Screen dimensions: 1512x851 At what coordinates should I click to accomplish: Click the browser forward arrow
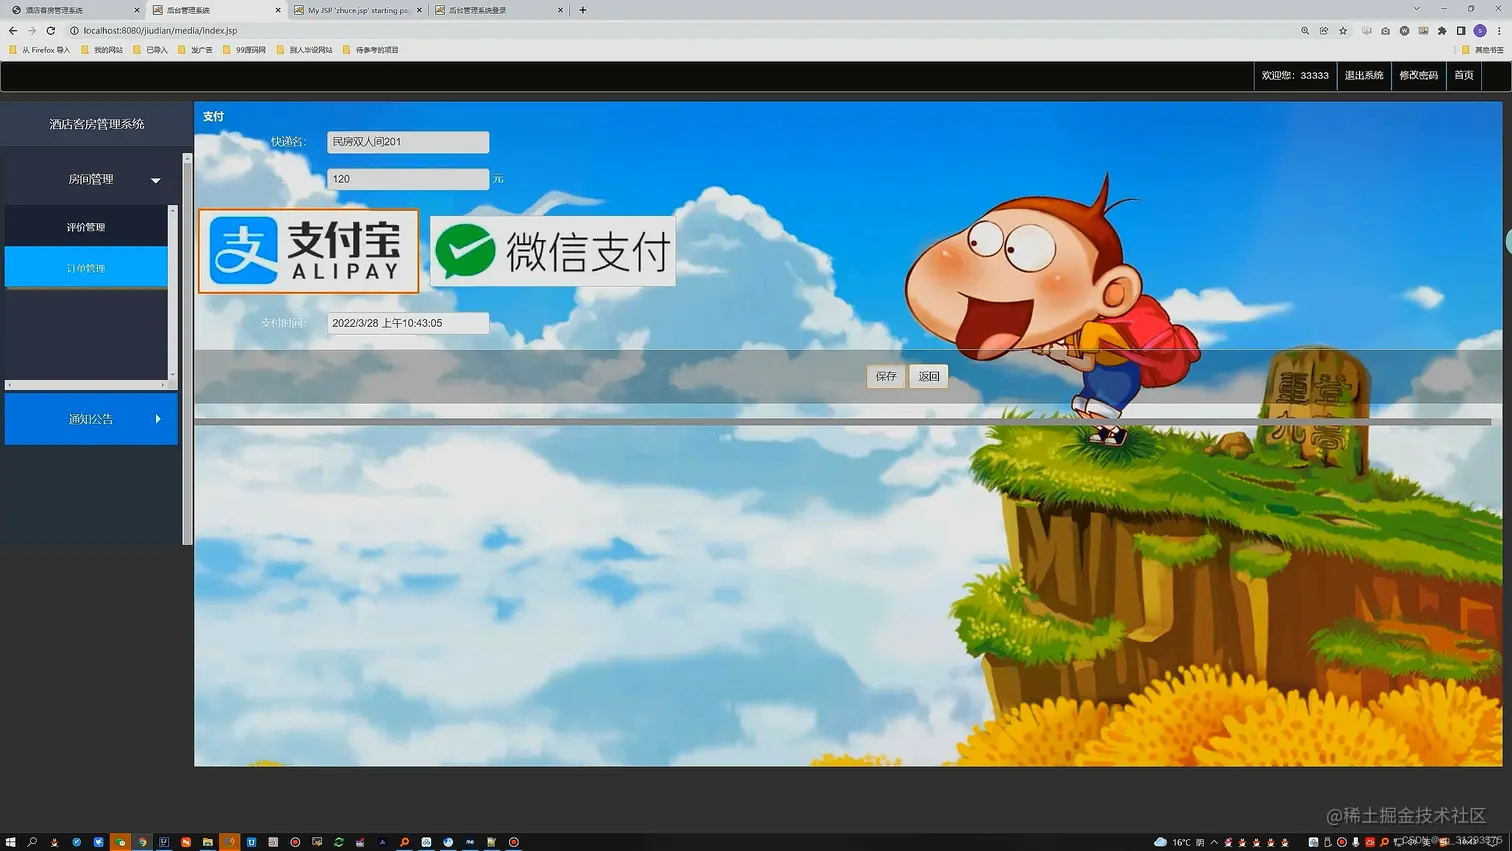[31, 31]
